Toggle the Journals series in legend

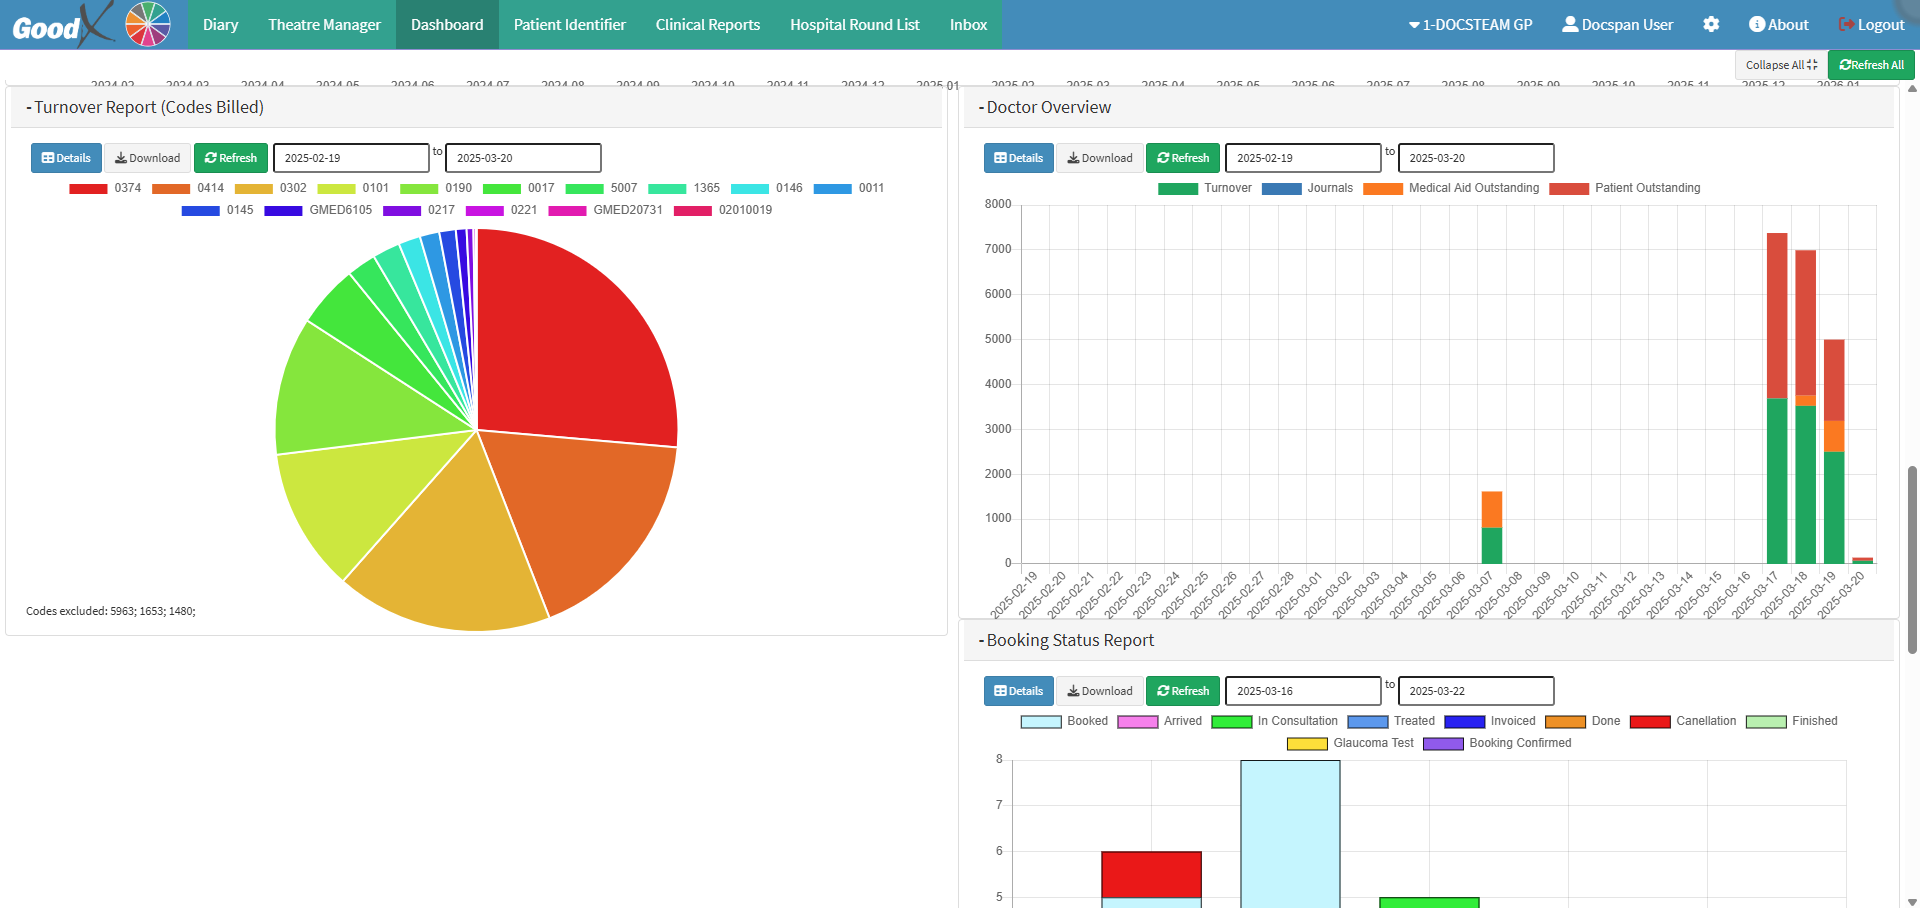pyautogui.click(x=1307, y=188)
